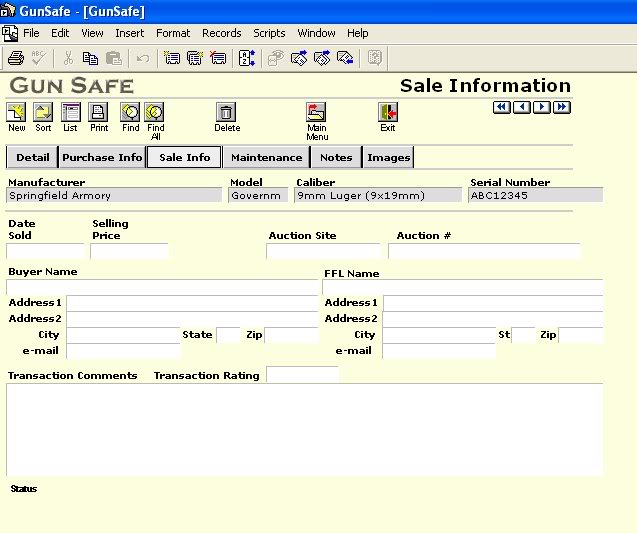This screenshot has height=533, width=637.
Task: Click the Date Sold field
Action: [x=45, y=251]
